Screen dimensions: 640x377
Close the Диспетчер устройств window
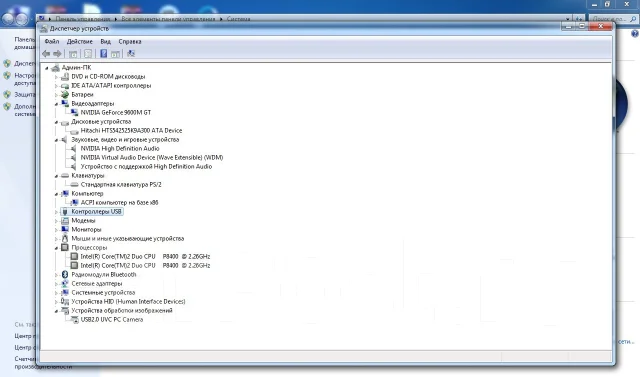point(601,26)
